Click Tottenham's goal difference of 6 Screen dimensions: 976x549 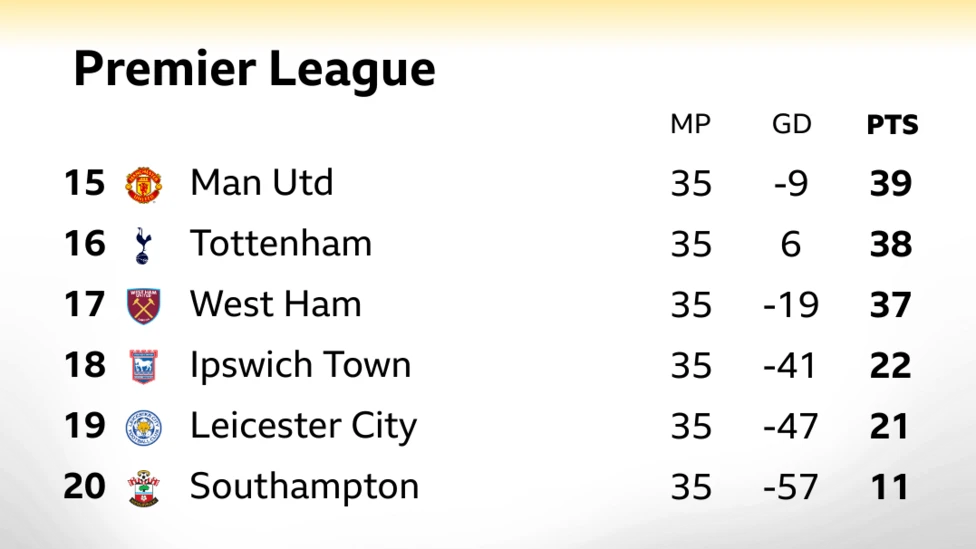791,244
